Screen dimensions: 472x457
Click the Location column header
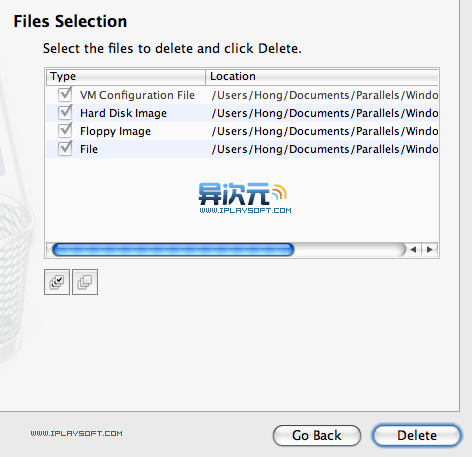click(x=322, y=76)
